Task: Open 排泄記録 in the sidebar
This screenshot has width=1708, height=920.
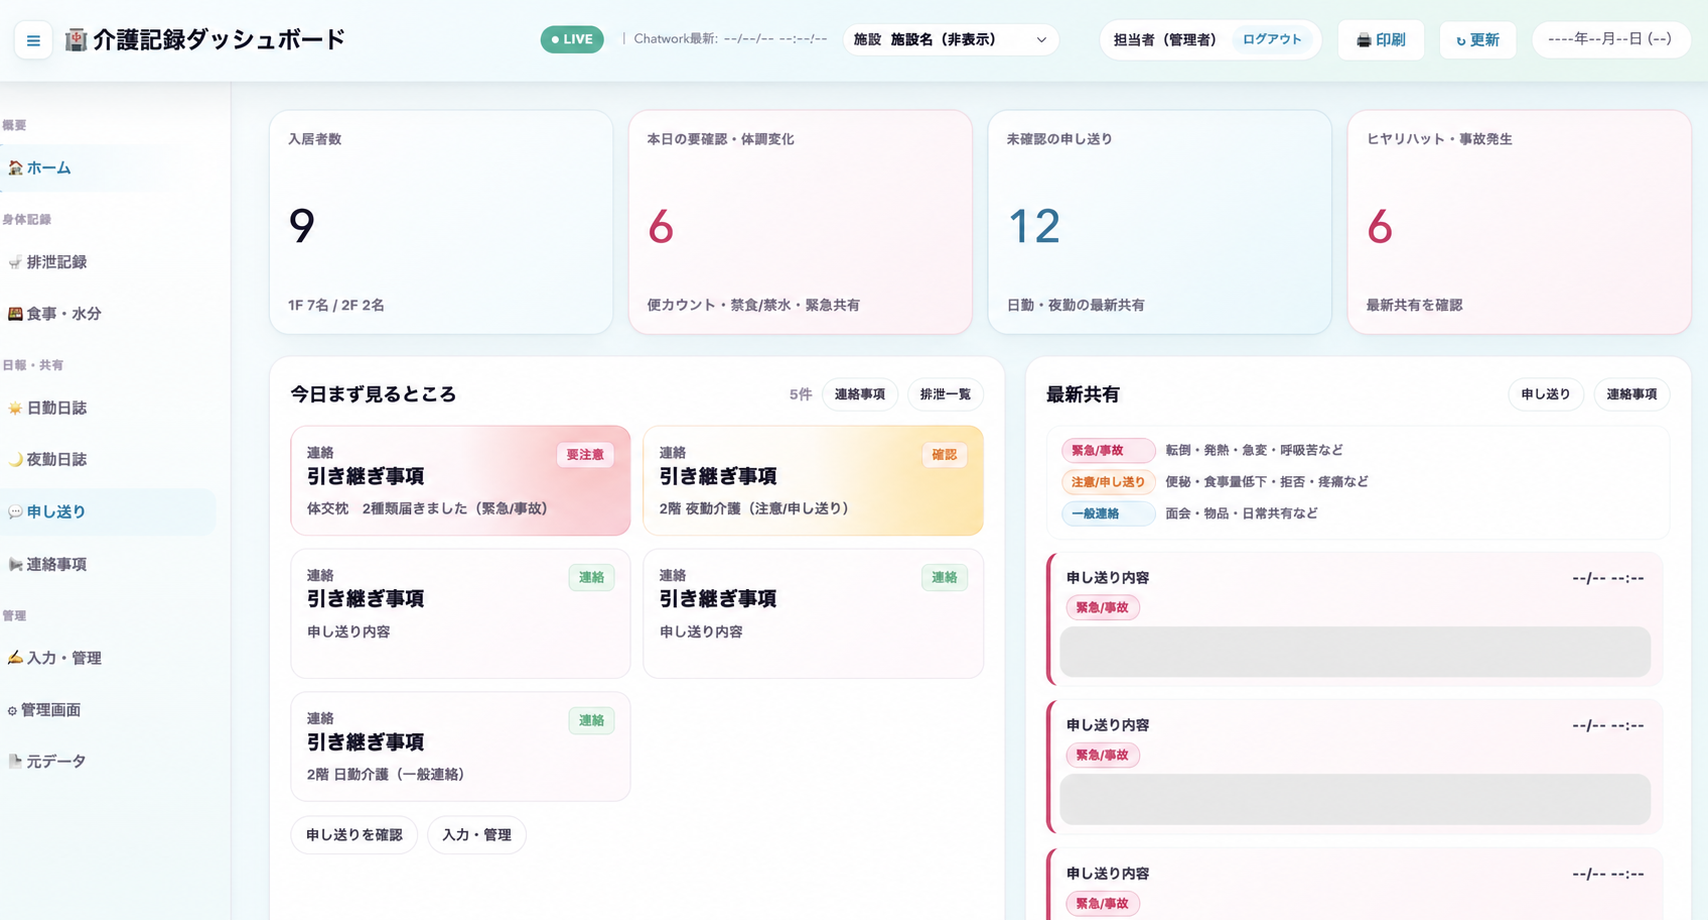Action: (108, 262)
